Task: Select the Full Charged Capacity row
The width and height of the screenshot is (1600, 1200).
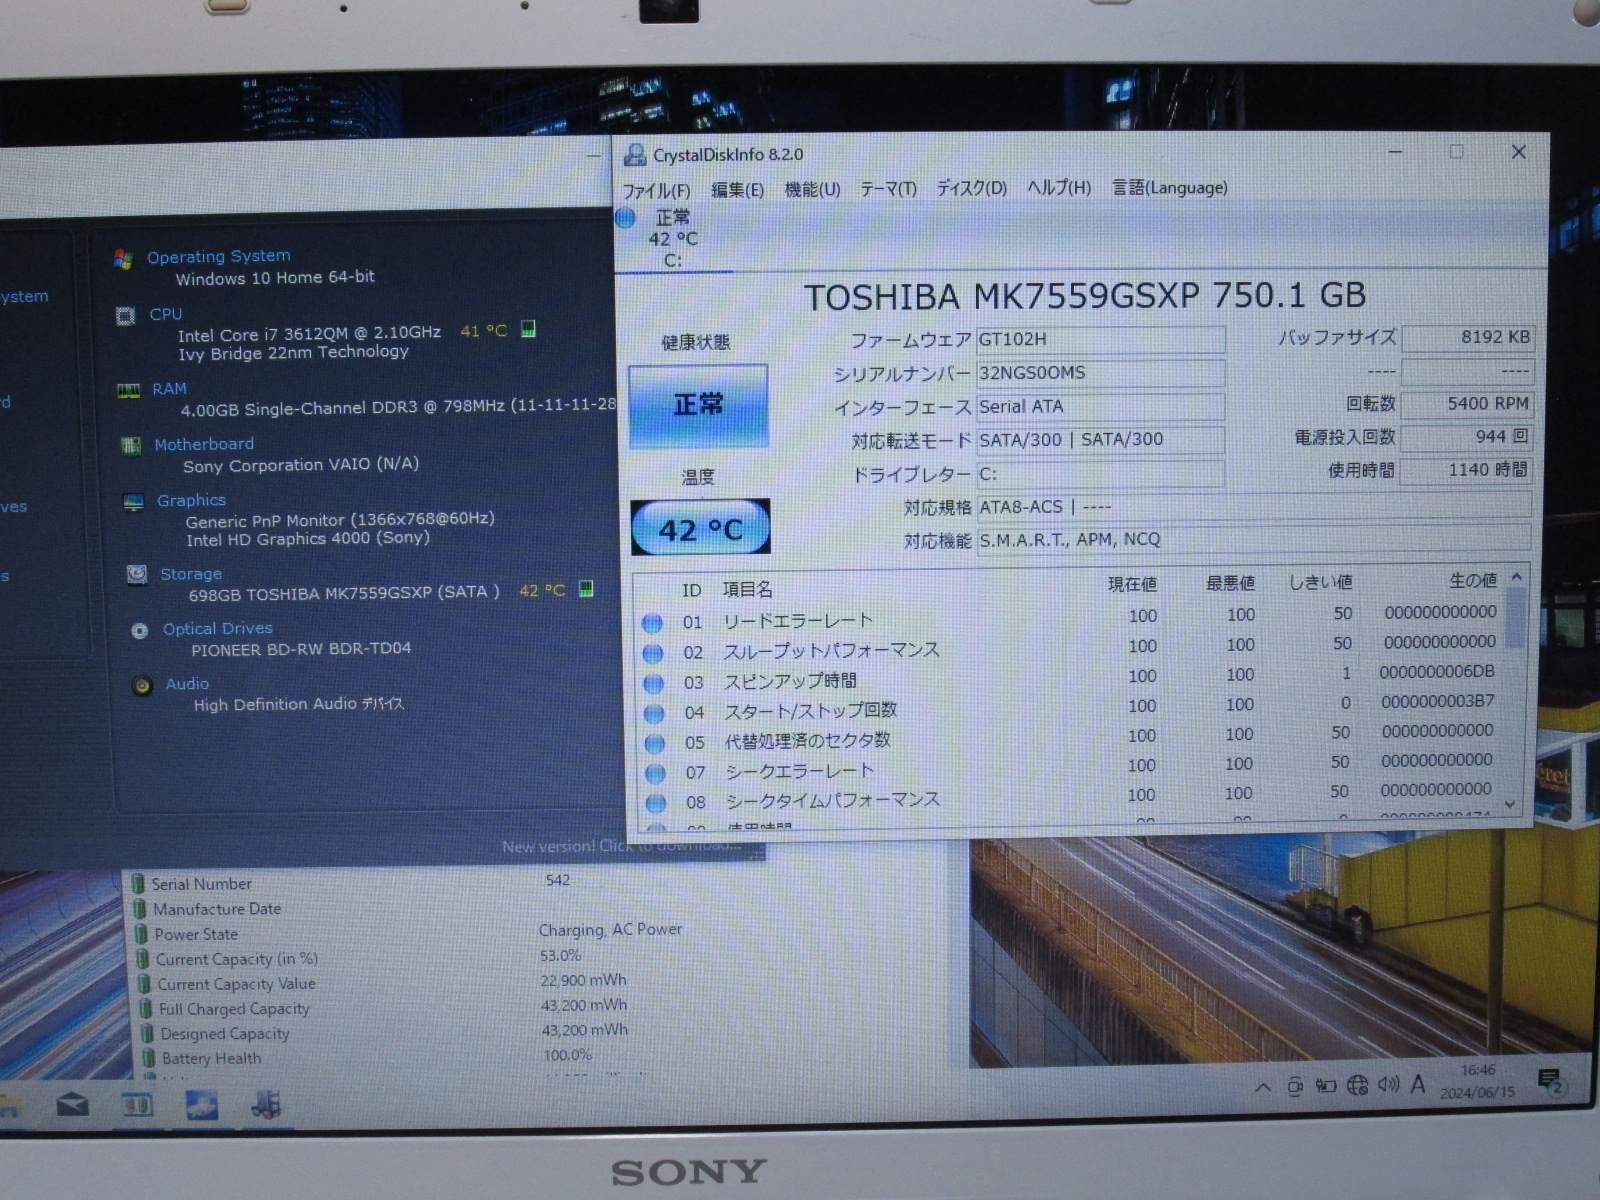Action: pos(234,1009)
